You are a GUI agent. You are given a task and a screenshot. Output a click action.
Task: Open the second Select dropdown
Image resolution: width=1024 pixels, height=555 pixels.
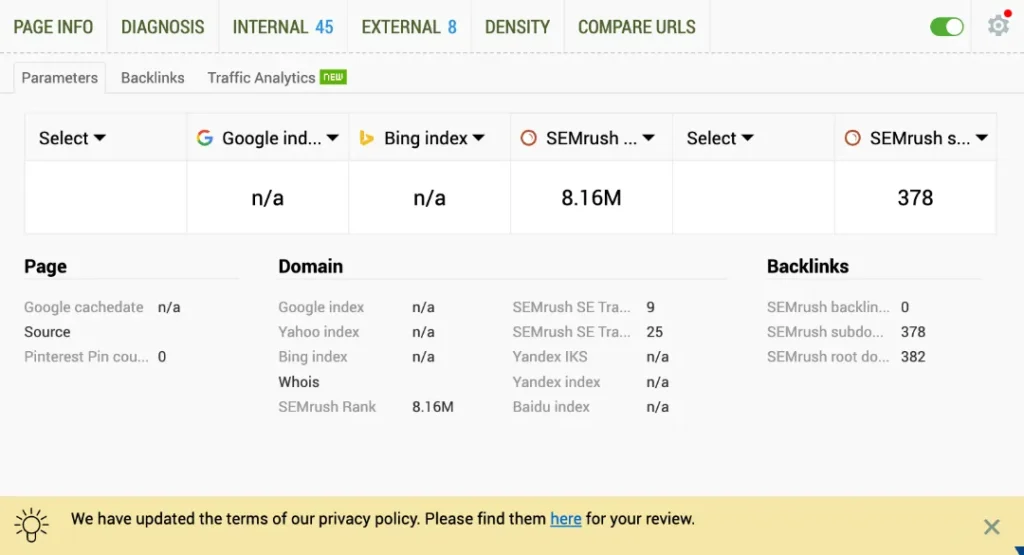tap(720, 138)
